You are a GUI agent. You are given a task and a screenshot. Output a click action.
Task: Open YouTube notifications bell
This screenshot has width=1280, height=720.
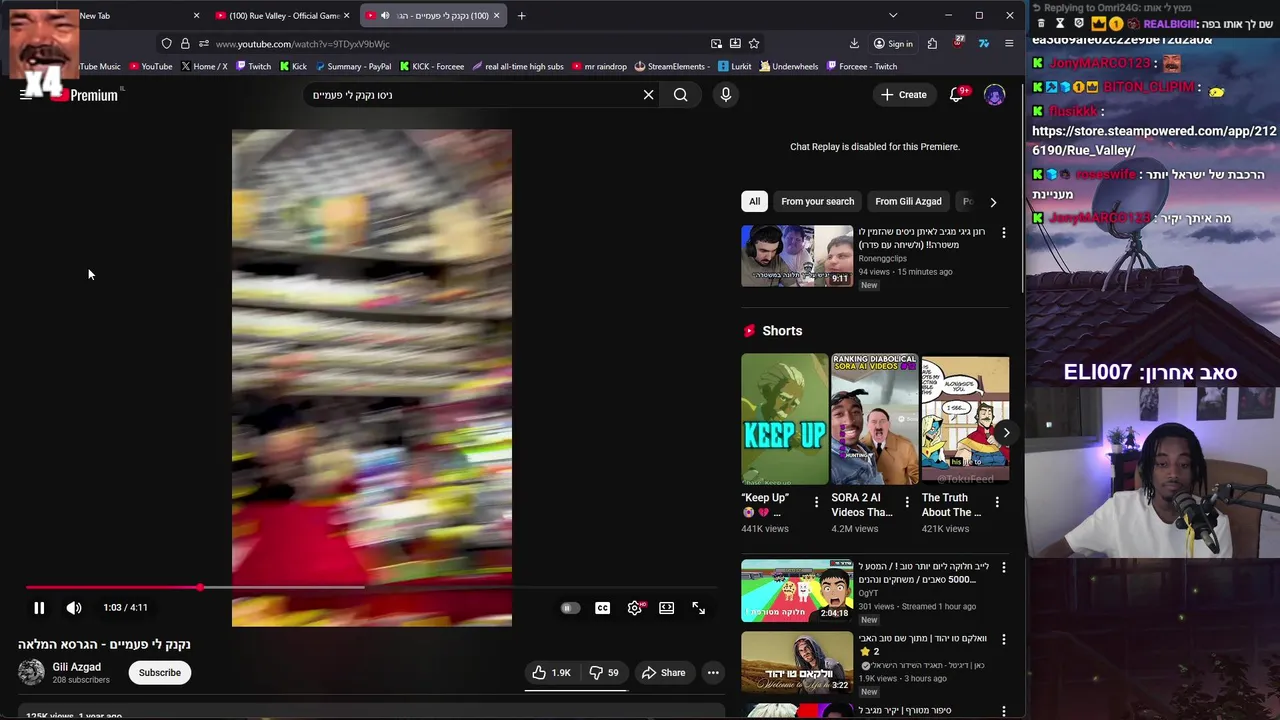[x=957, y=95]
